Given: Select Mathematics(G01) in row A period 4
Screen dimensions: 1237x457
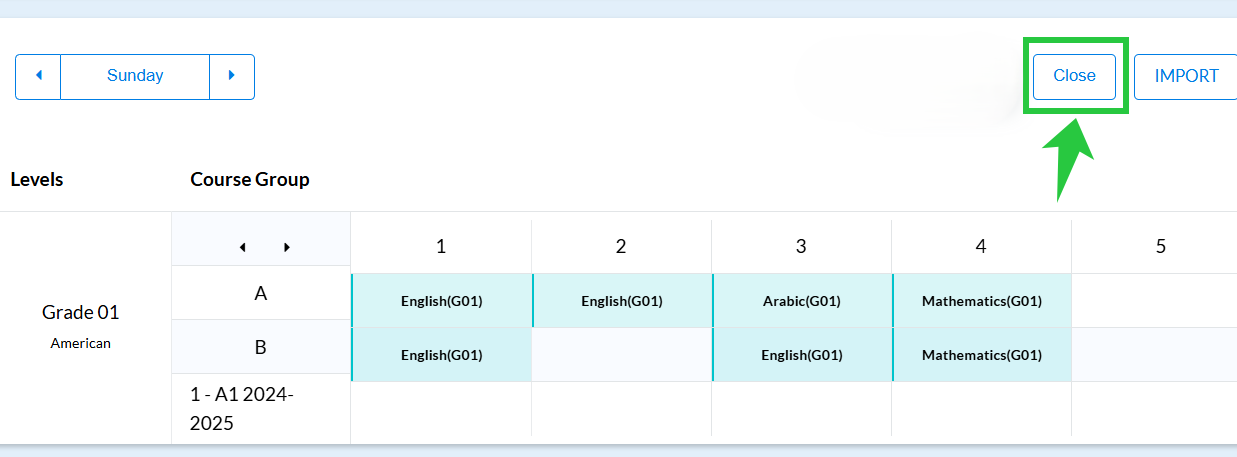Looking at the screenshot, I should 982,301.
